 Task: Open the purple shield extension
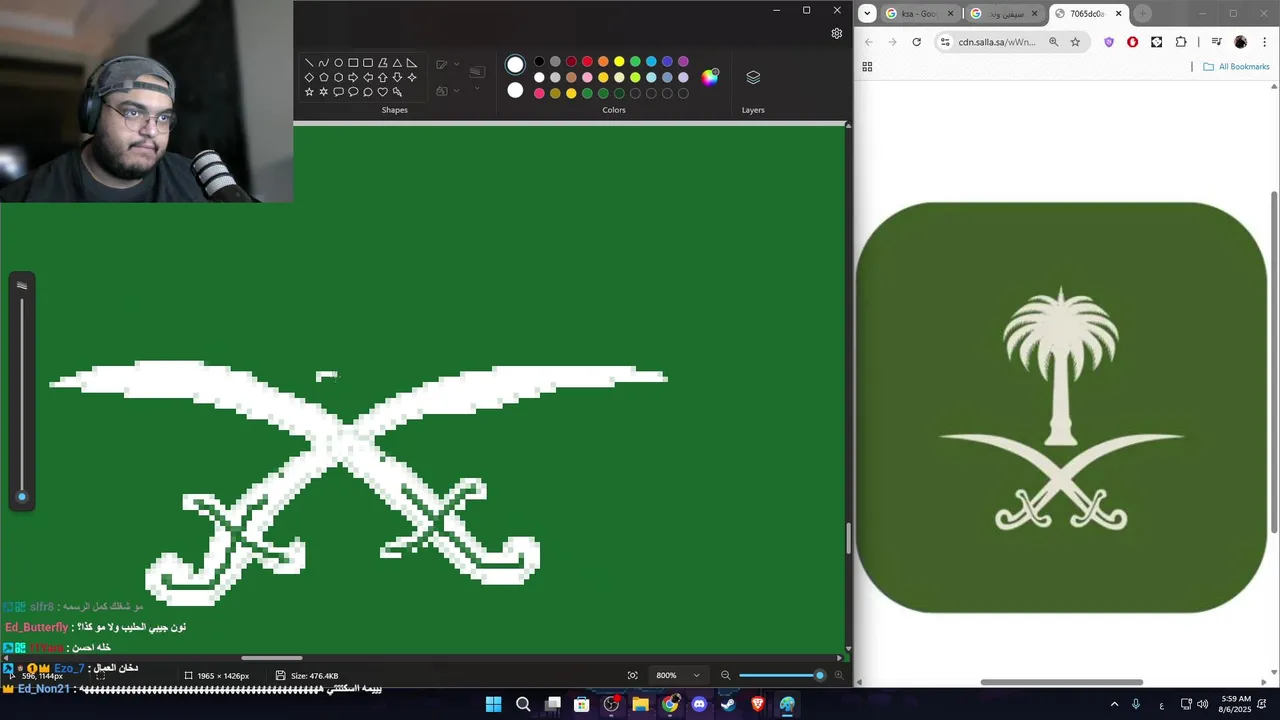click(1108, 42)
